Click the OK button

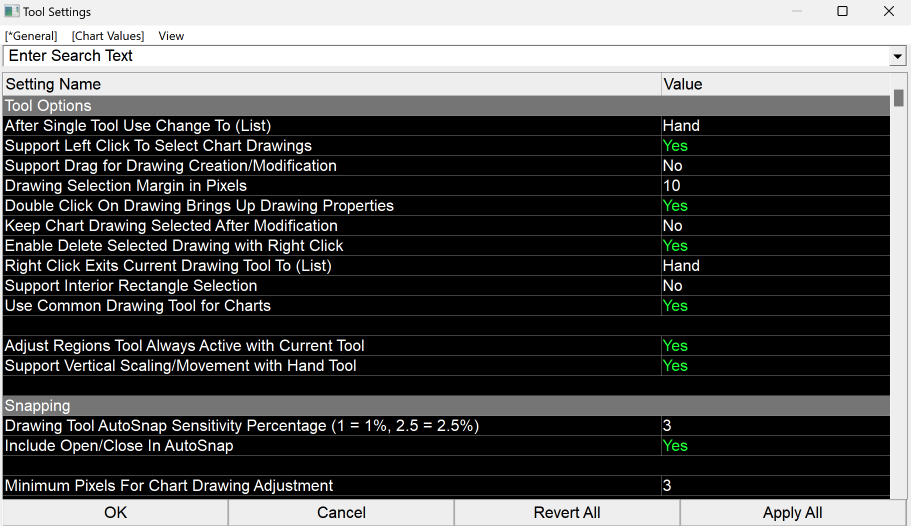[x=115, y=513]
